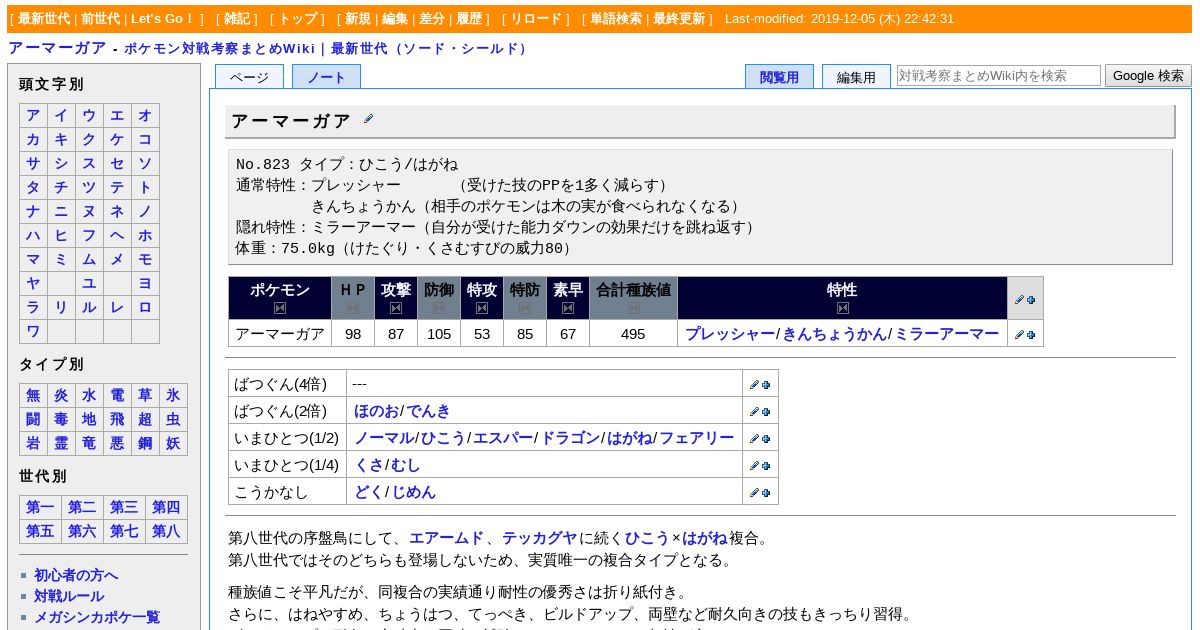Select ア in the 頭文字別 index
This screenshot has width=1200, height=630.
click(x=33, y=115)
